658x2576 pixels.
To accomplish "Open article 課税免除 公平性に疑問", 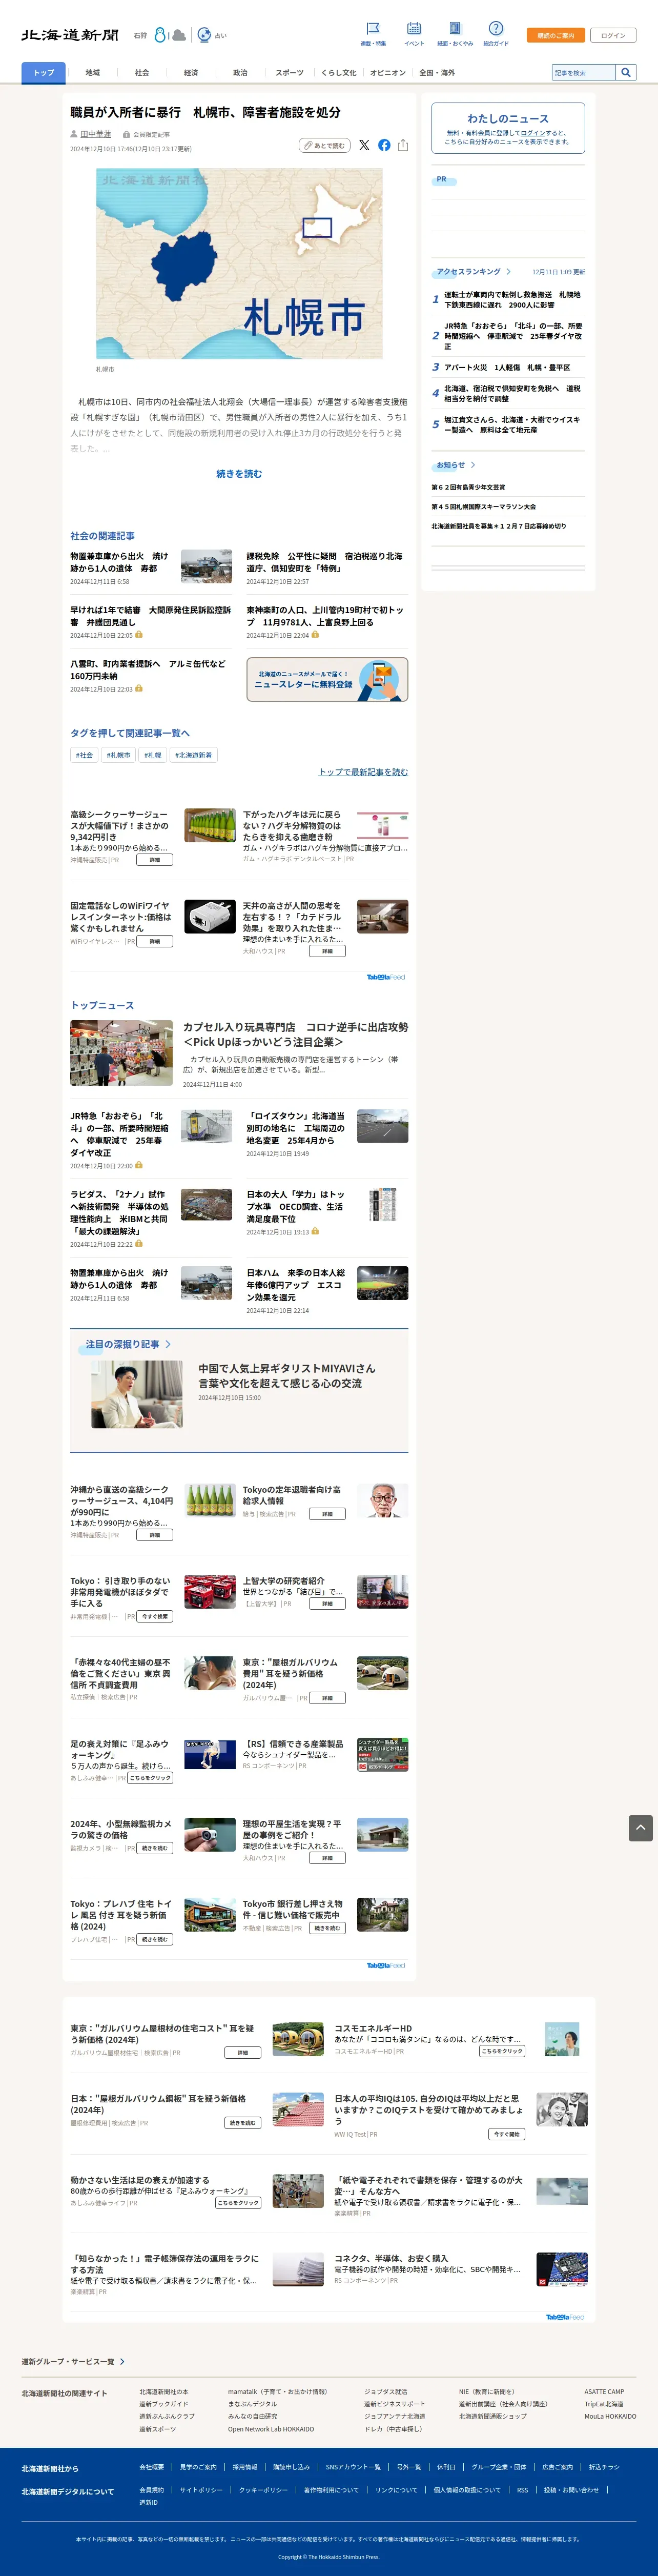I will pyautogui.click(x=325, y=562).
